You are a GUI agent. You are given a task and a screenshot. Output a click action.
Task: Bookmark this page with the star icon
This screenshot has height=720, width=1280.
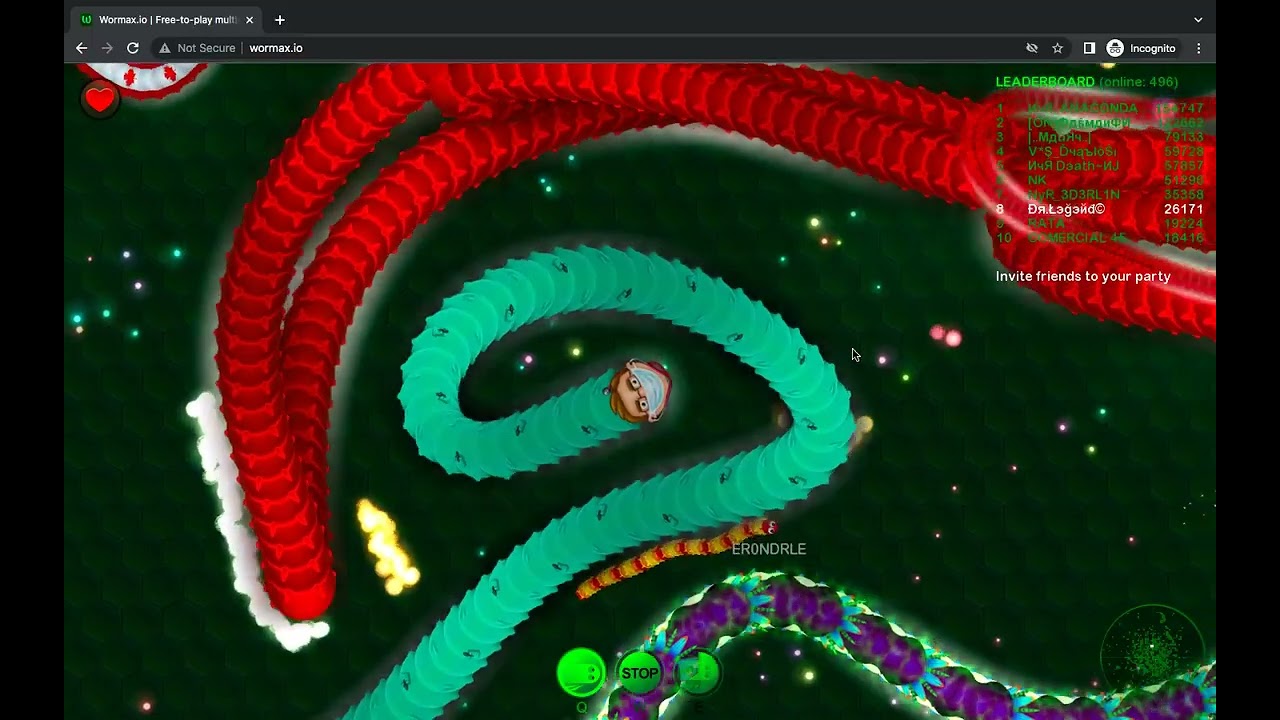point(1057,48)
